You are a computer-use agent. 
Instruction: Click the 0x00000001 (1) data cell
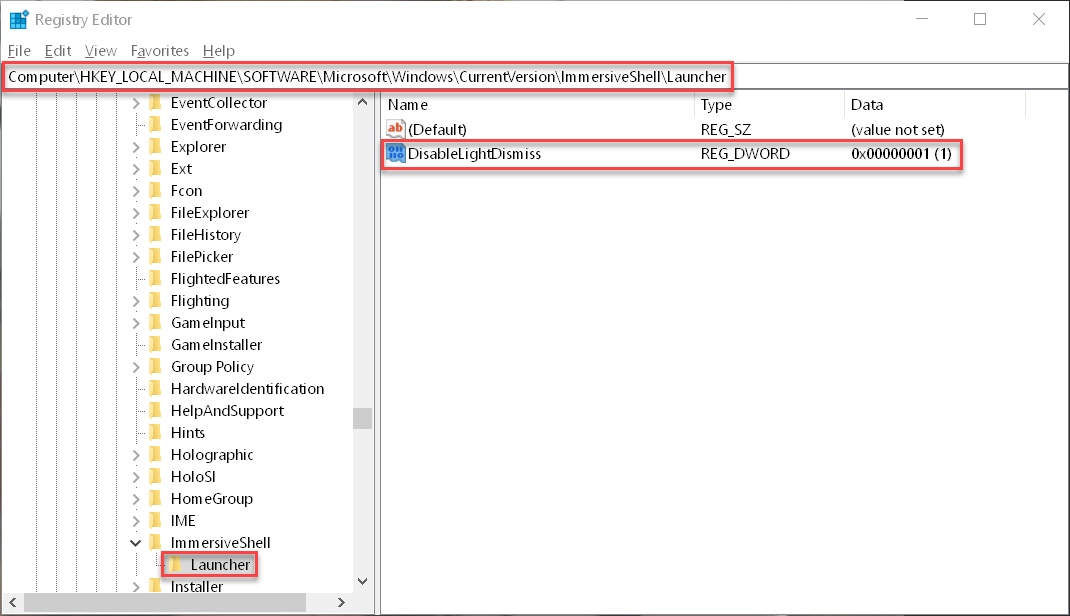901,154
